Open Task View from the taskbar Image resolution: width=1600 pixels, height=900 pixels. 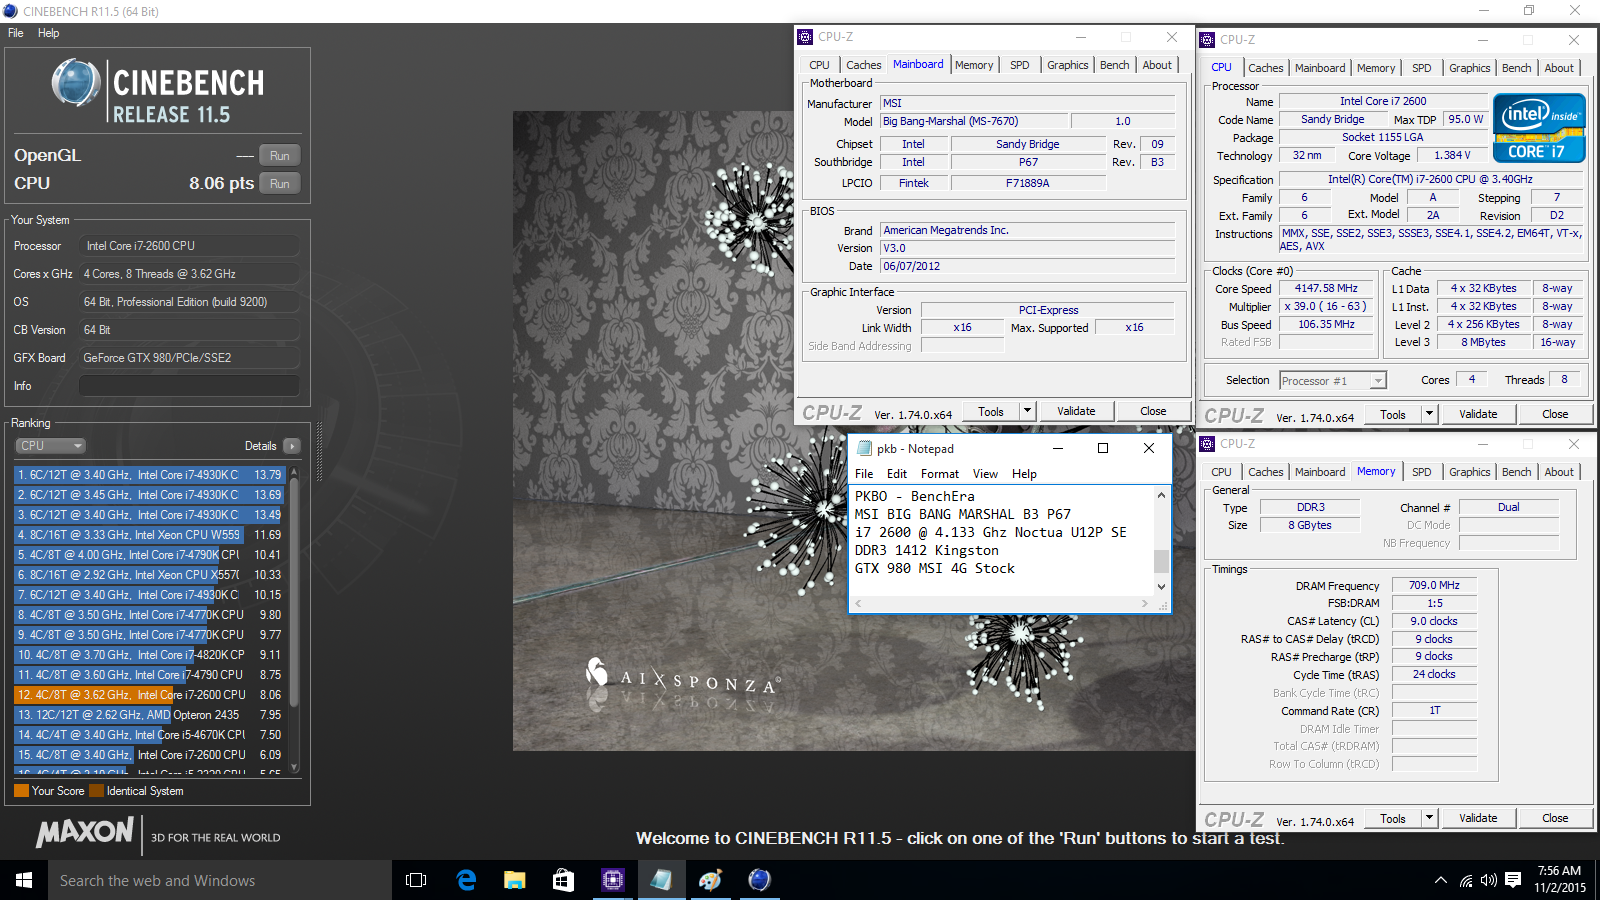[x=416, y=880]
